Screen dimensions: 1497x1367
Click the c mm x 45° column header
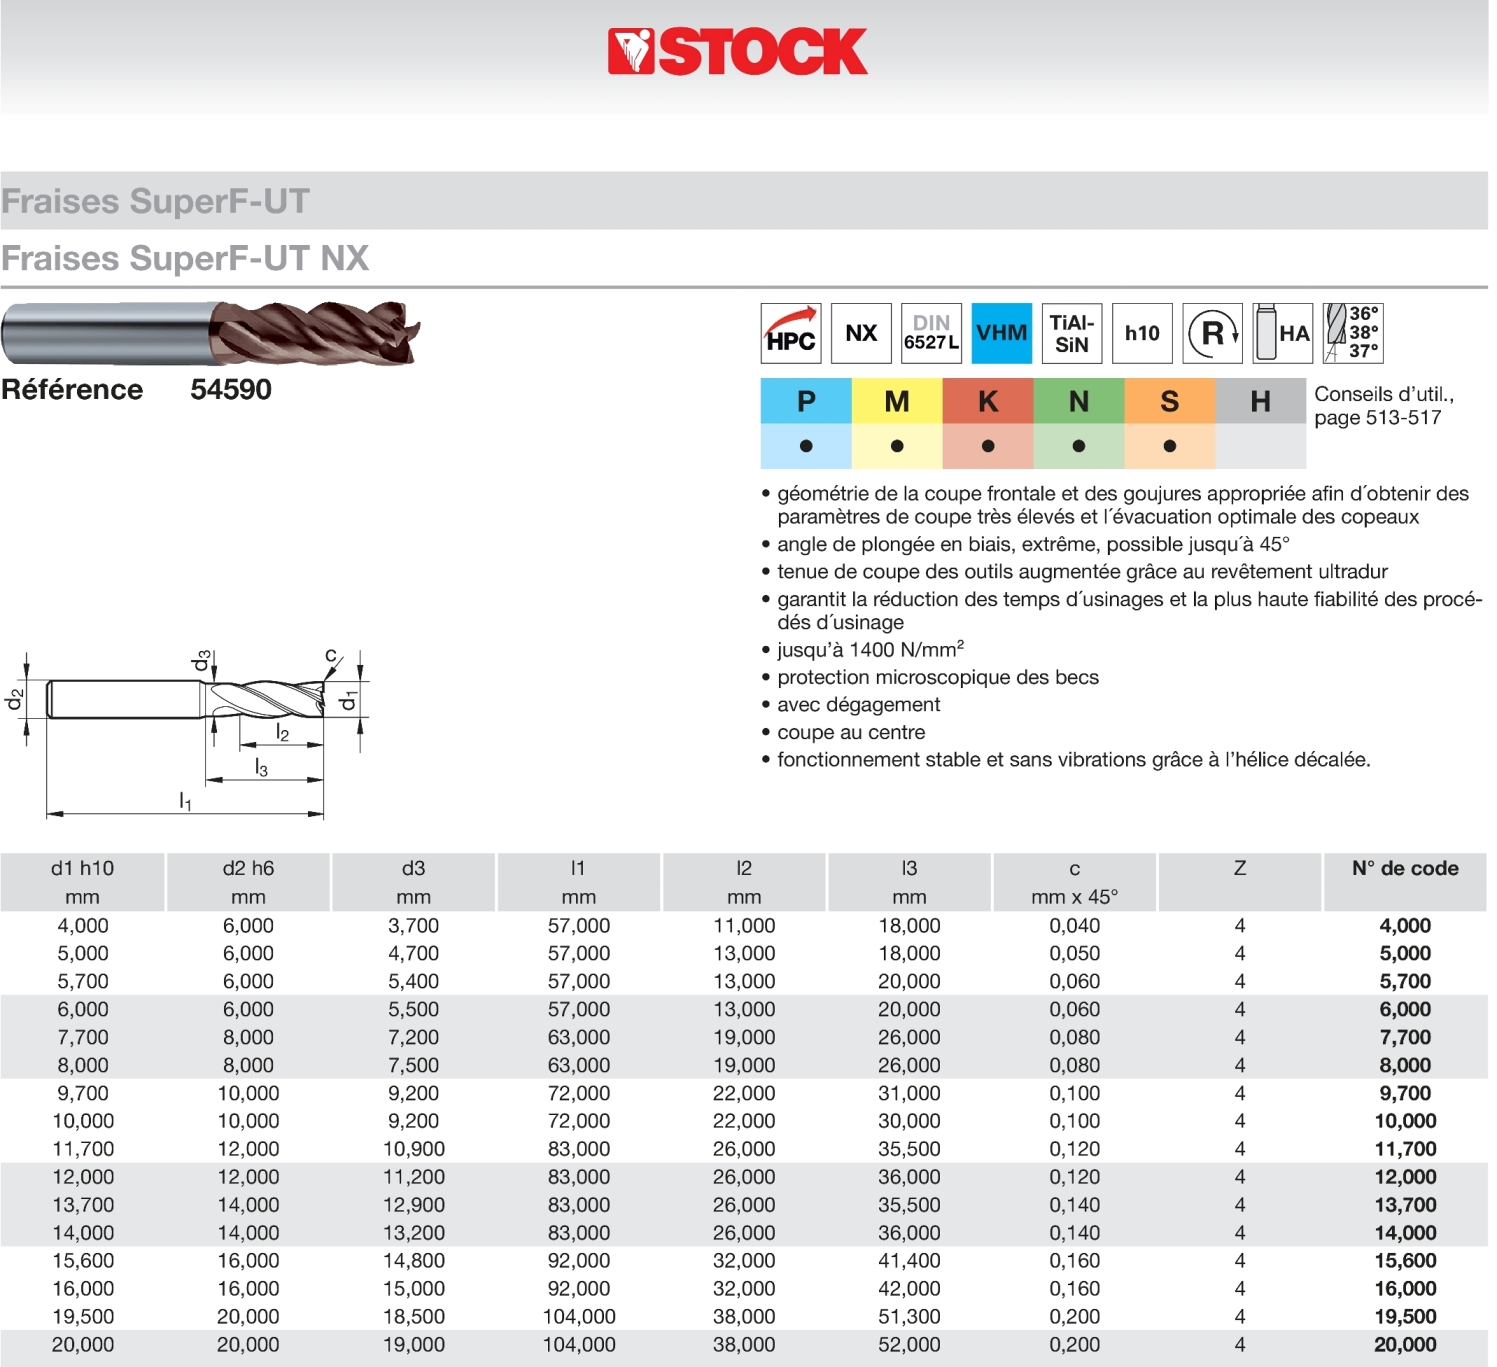[x=1074, y=882]
